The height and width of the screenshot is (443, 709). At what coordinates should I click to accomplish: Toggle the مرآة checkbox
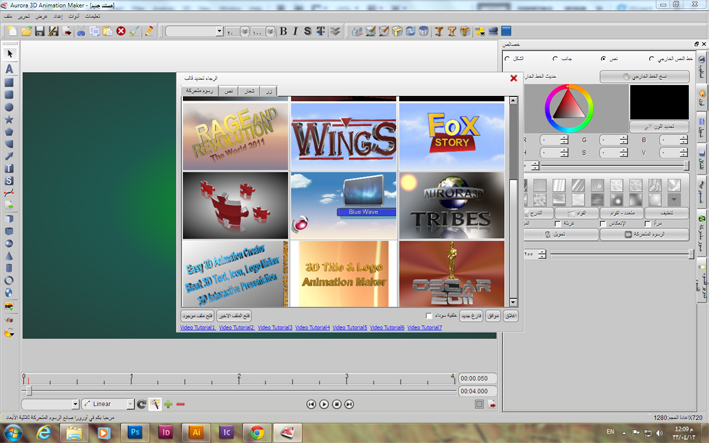point(648,224)
